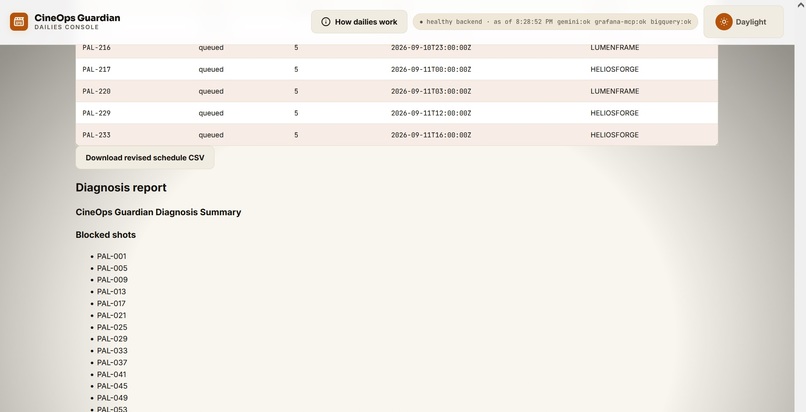Click blocked shot PAL-017

tap(112, 304)
